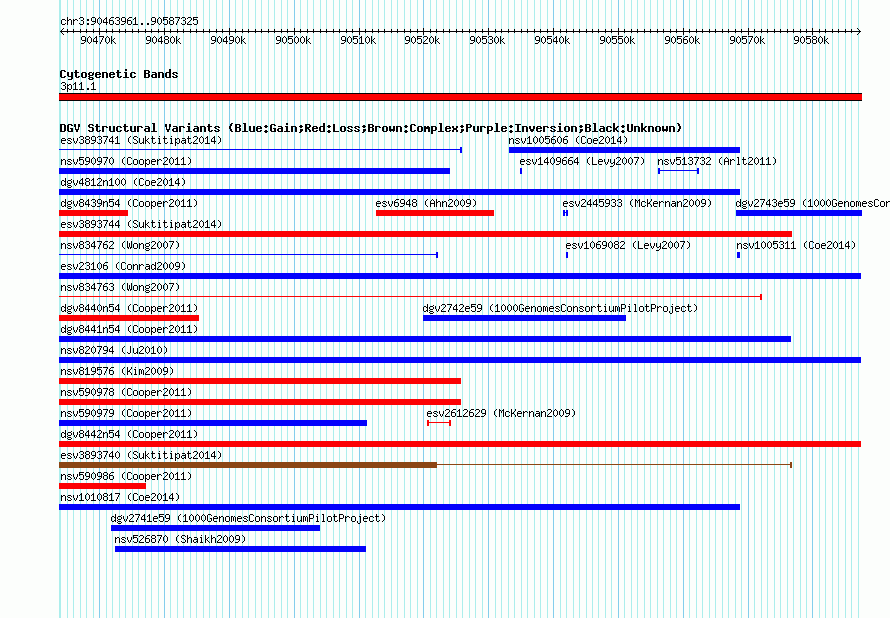
Task: Click the nsv819576 (Kim2009) label
Action: (117, 371)
